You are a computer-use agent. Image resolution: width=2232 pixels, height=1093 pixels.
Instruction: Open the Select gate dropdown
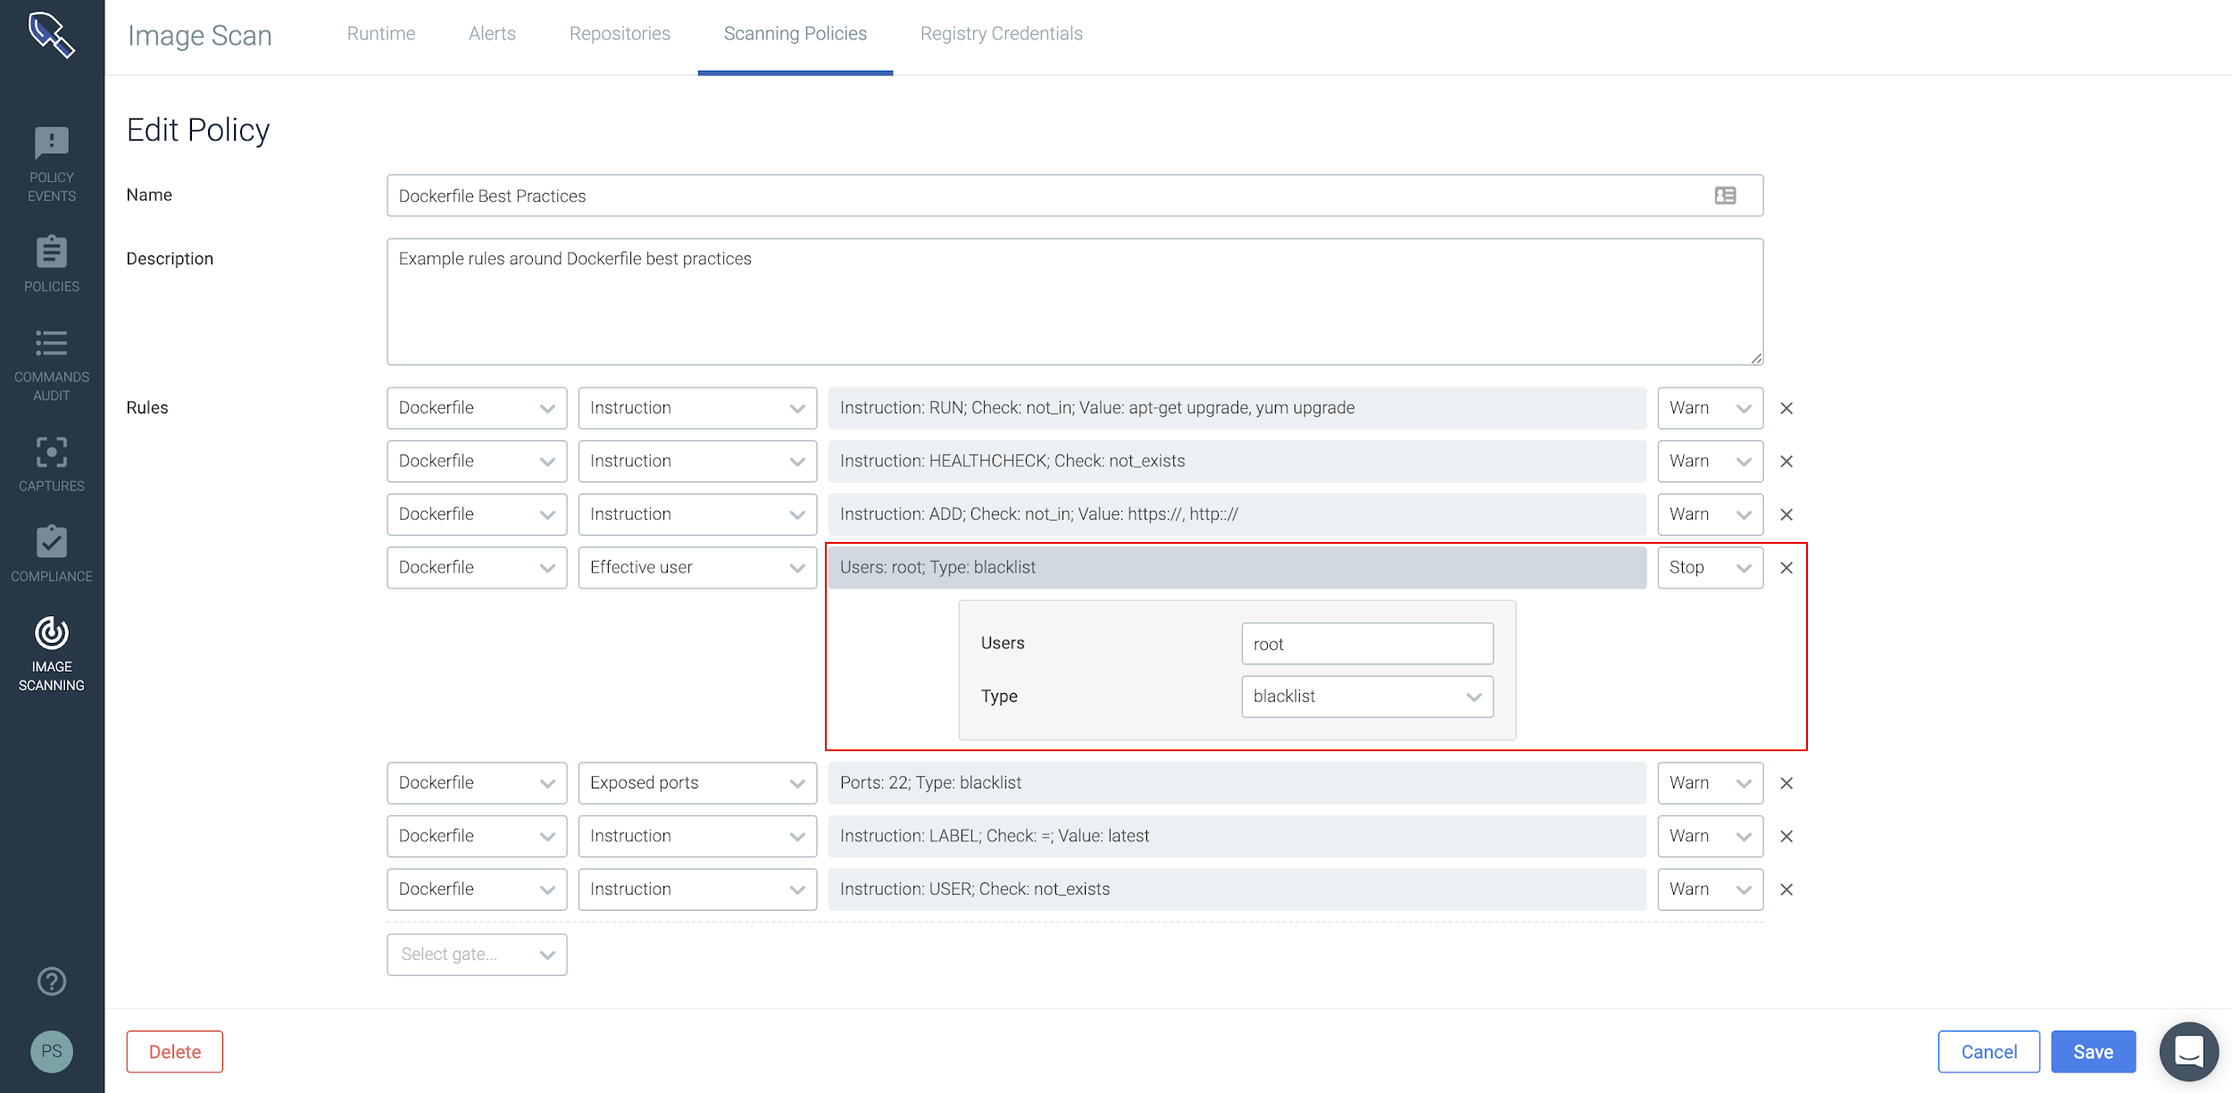(x=477, y=954)
